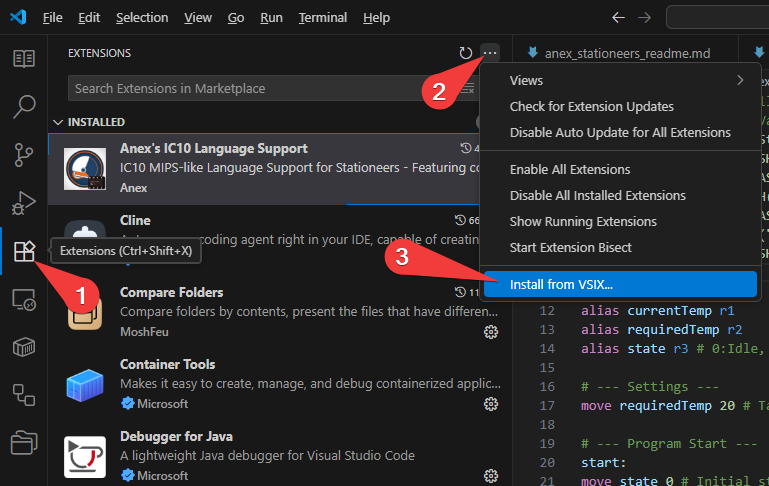The image size is (769, 486).
Task: Click the Anex's IC10 extension icon
Action: pyautogui.click(x=85, y=169)
